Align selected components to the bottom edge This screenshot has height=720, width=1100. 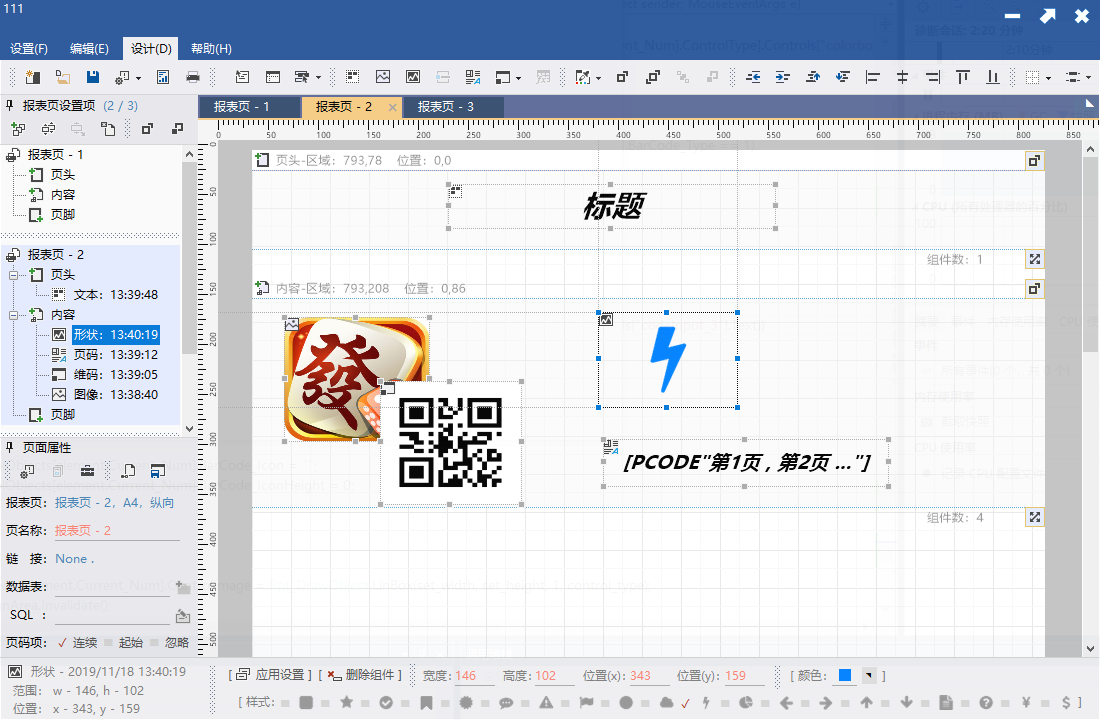point(993,77)
